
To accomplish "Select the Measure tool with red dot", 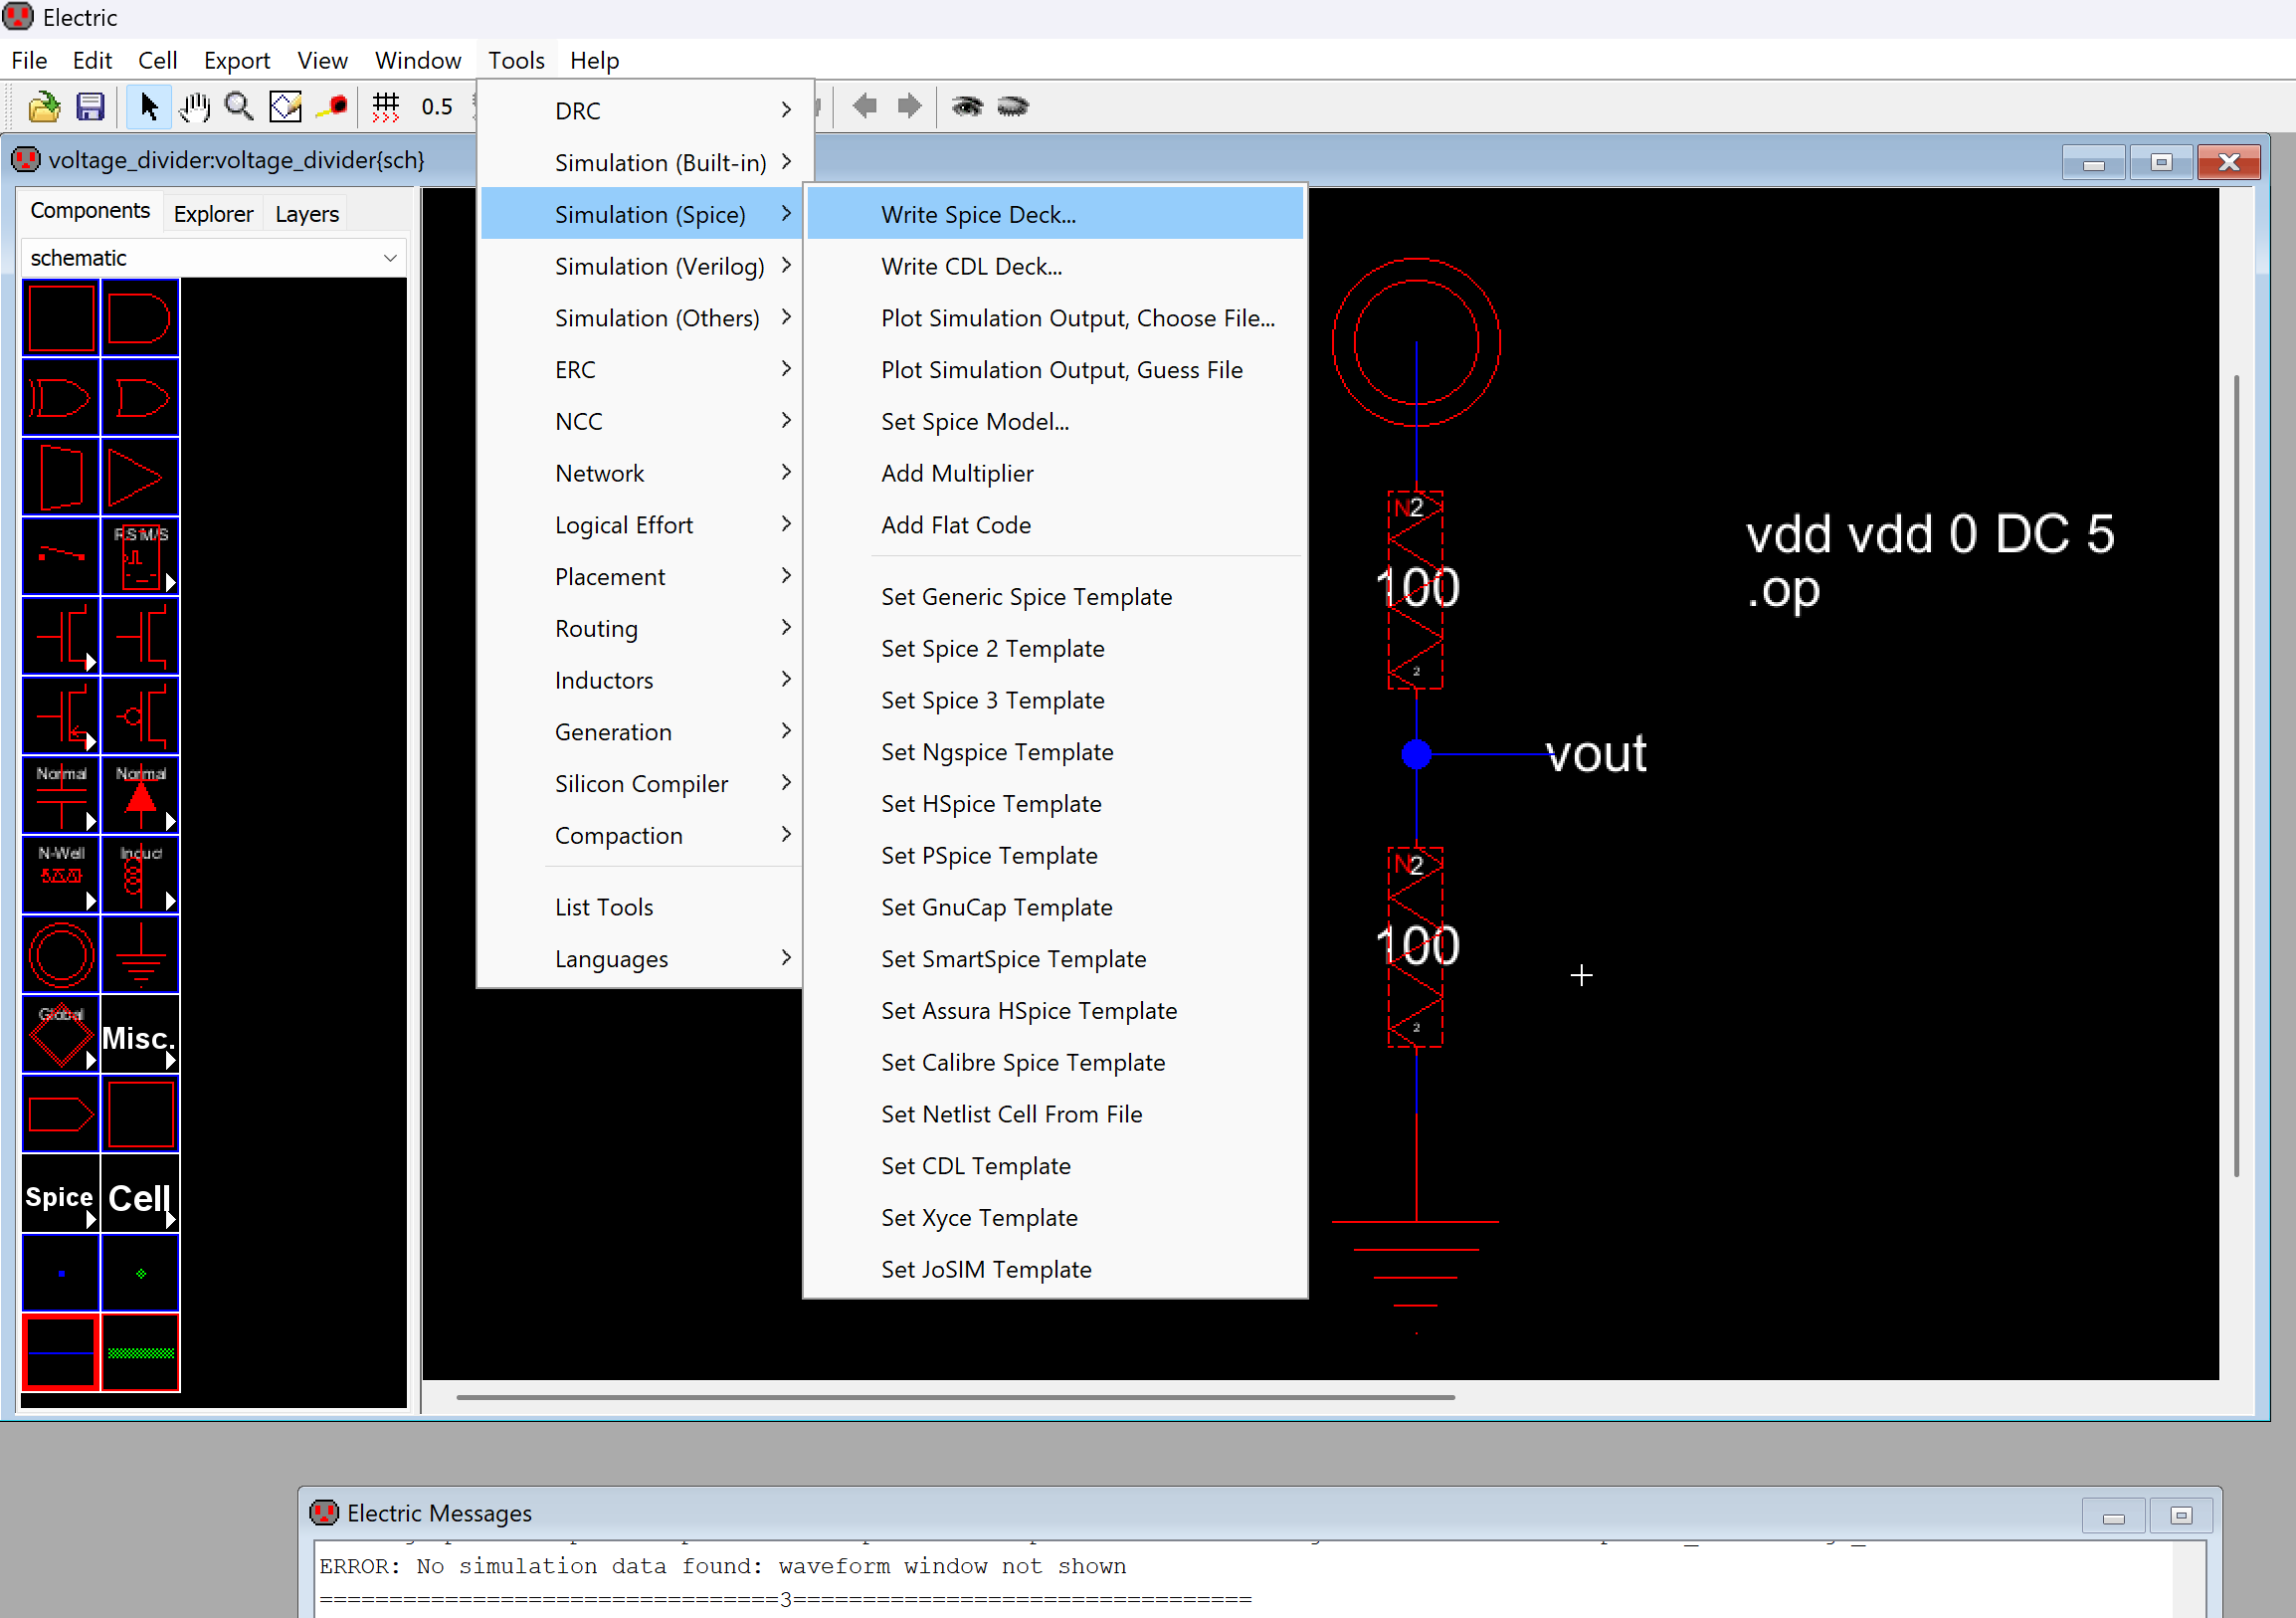I will click(x=332, y=106).
